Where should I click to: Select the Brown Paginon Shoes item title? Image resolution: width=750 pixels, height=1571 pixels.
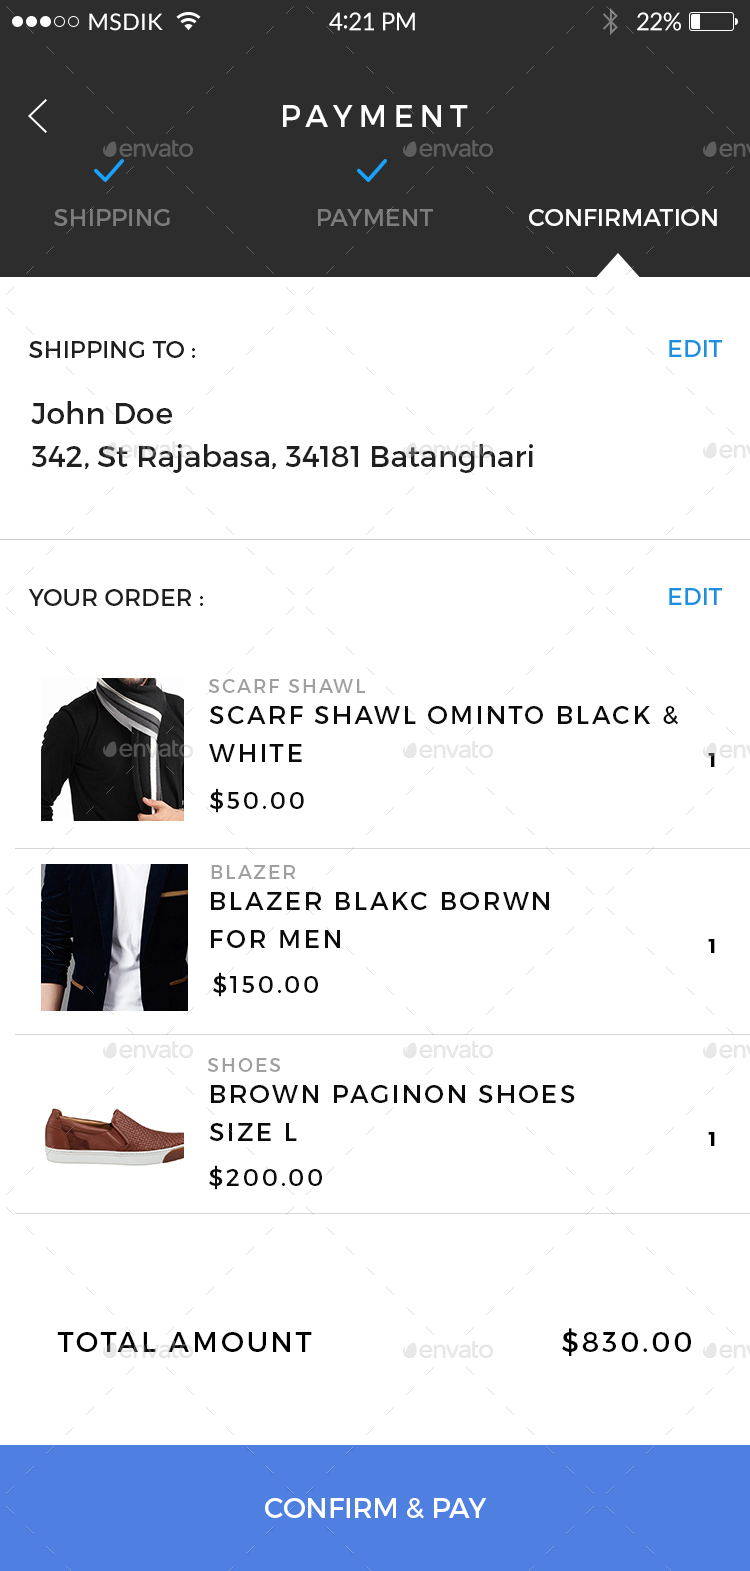(x=392, y=1112)
